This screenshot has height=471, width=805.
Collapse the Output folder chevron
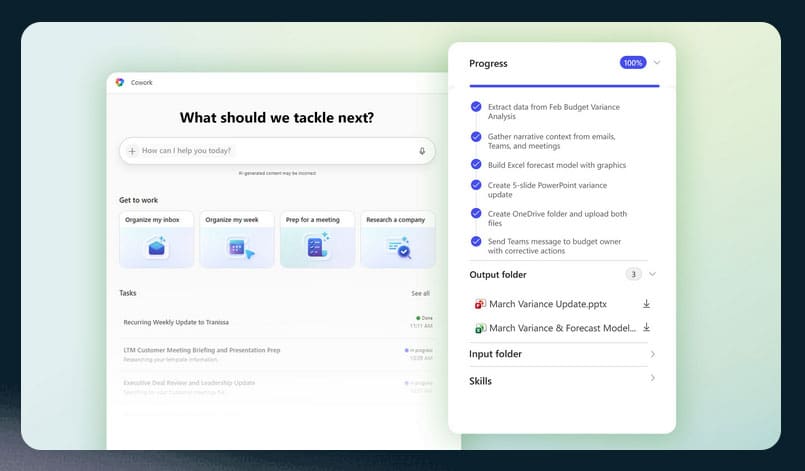(653, 274)
